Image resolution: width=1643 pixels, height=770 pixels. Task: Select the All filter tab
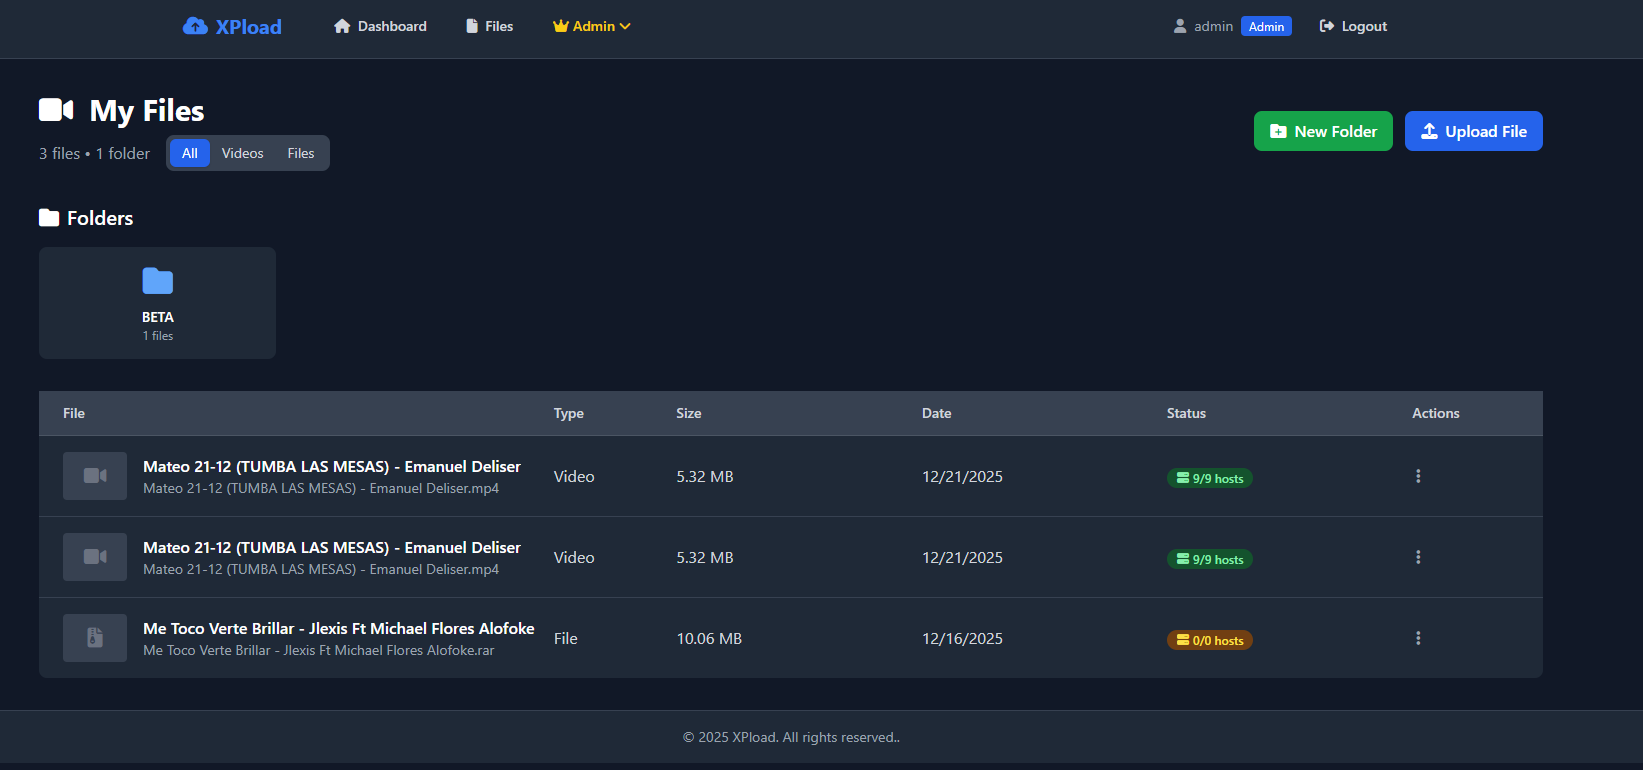190,153
